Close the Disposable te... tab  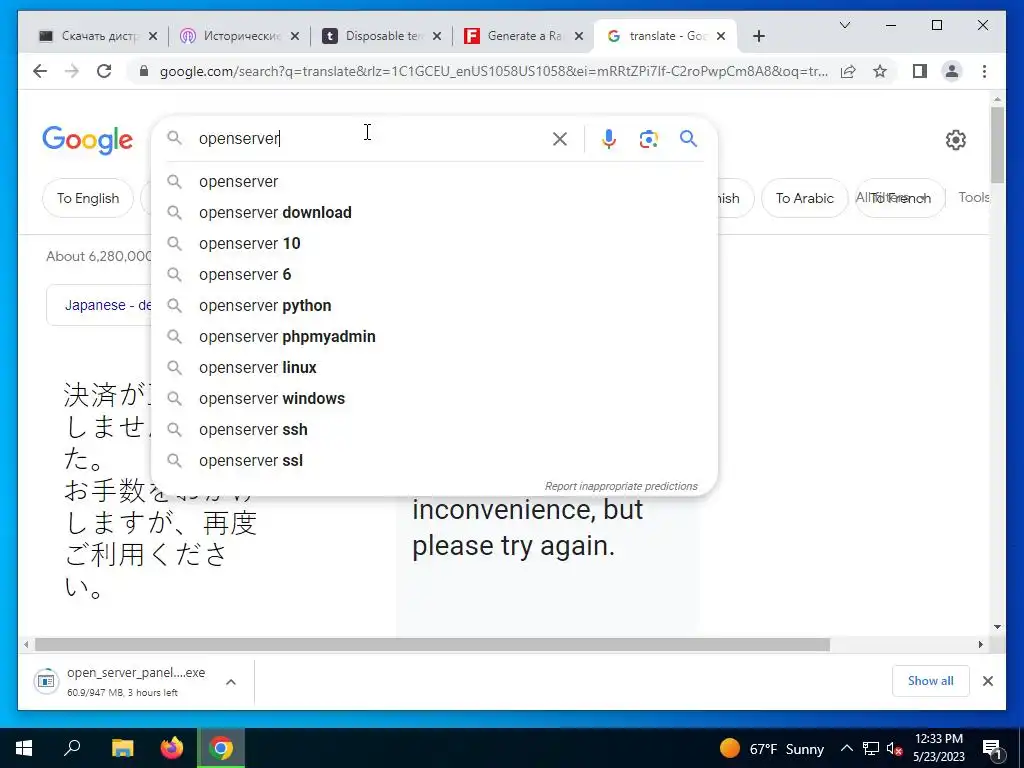[437, 36]
